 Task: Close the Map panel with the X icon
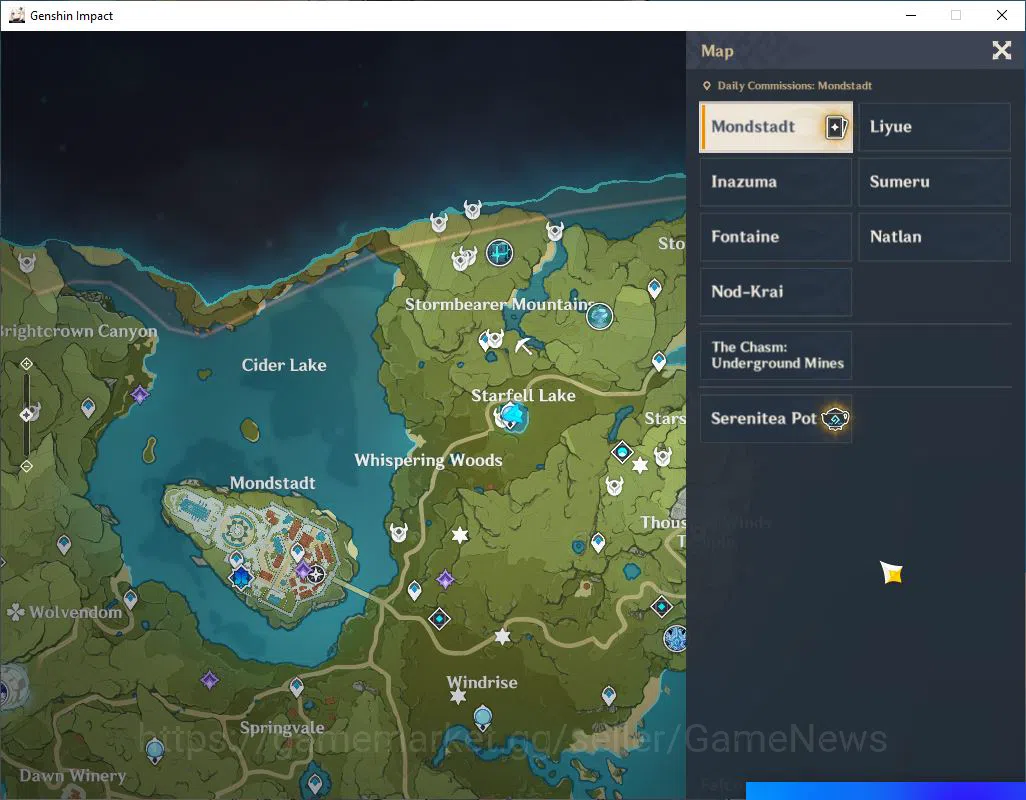coord(1001,50)
